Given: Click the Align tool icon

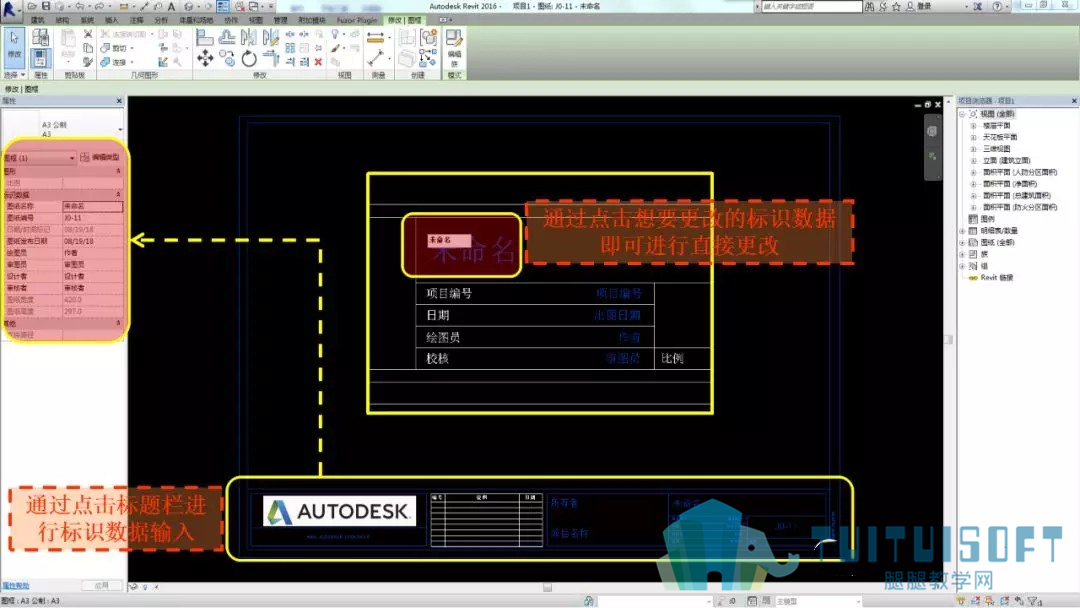Looking at the screenshot, I should click(x=205, y=37).
